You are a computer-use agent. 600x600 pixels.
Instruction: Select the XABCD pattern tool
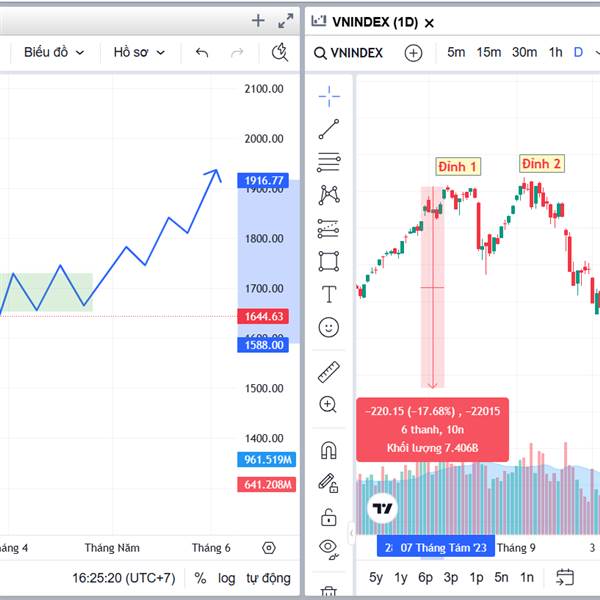[329, 195]
